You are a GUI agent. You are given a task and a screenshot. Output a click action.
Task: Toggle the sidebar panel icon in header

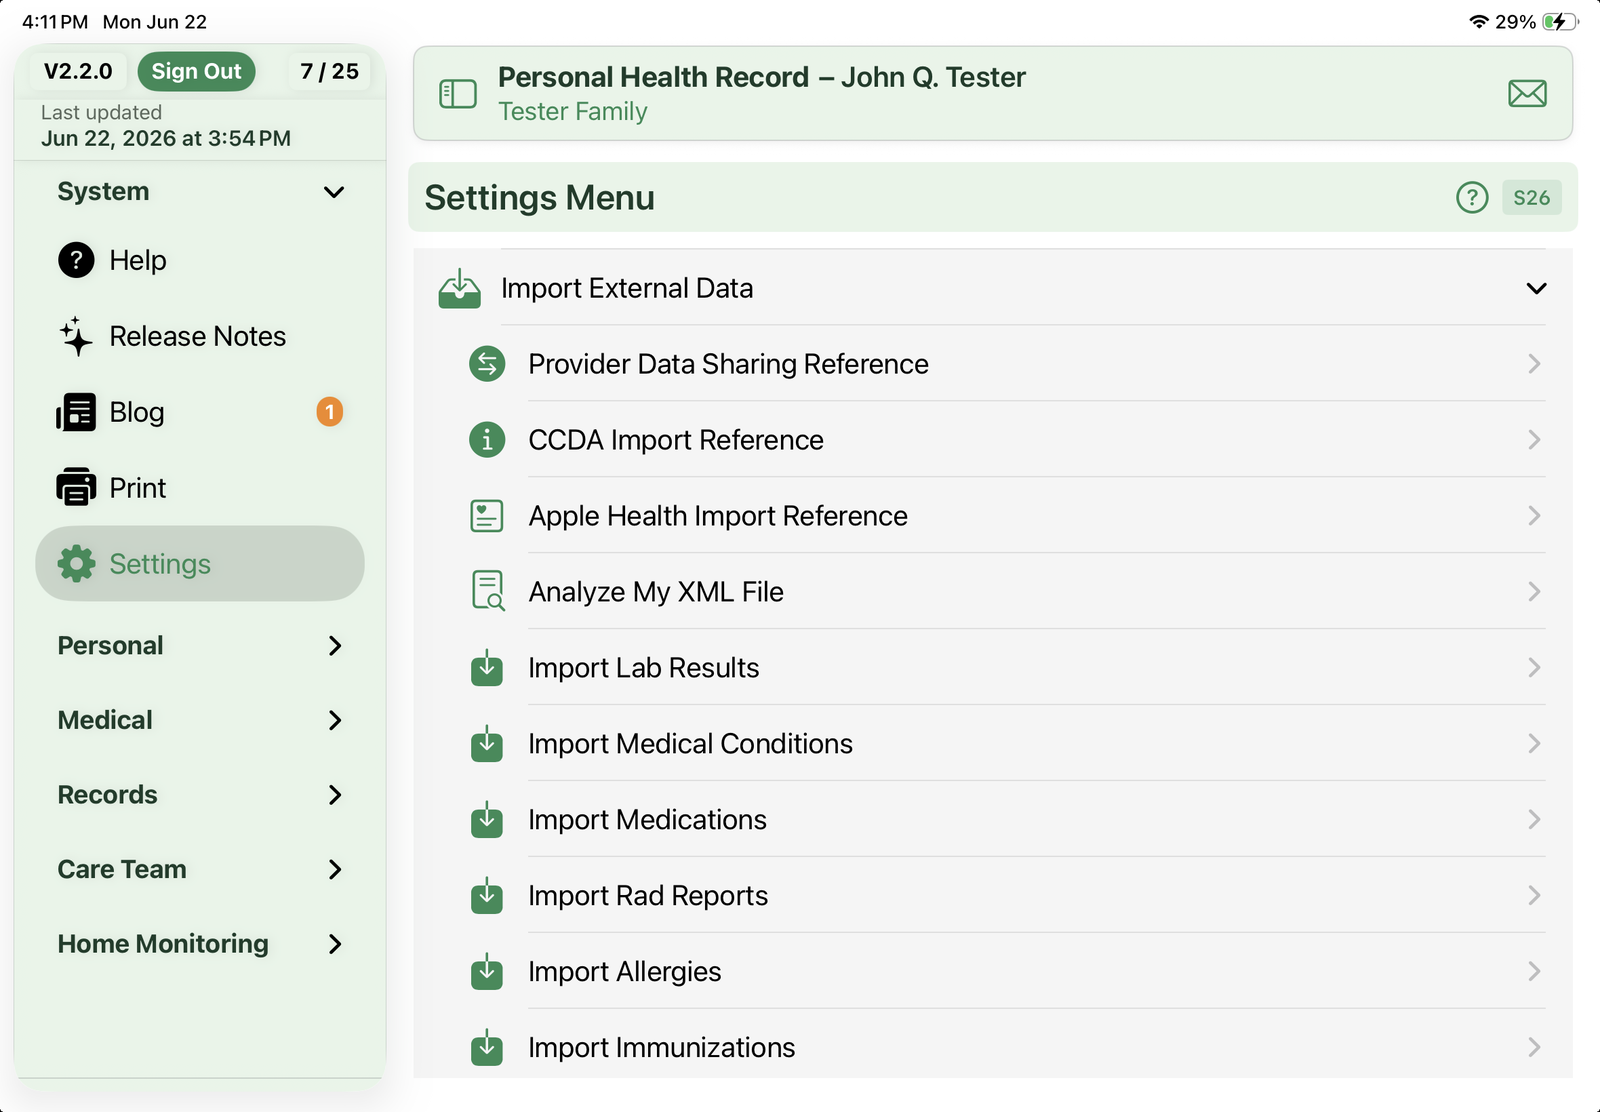[458, 94]
